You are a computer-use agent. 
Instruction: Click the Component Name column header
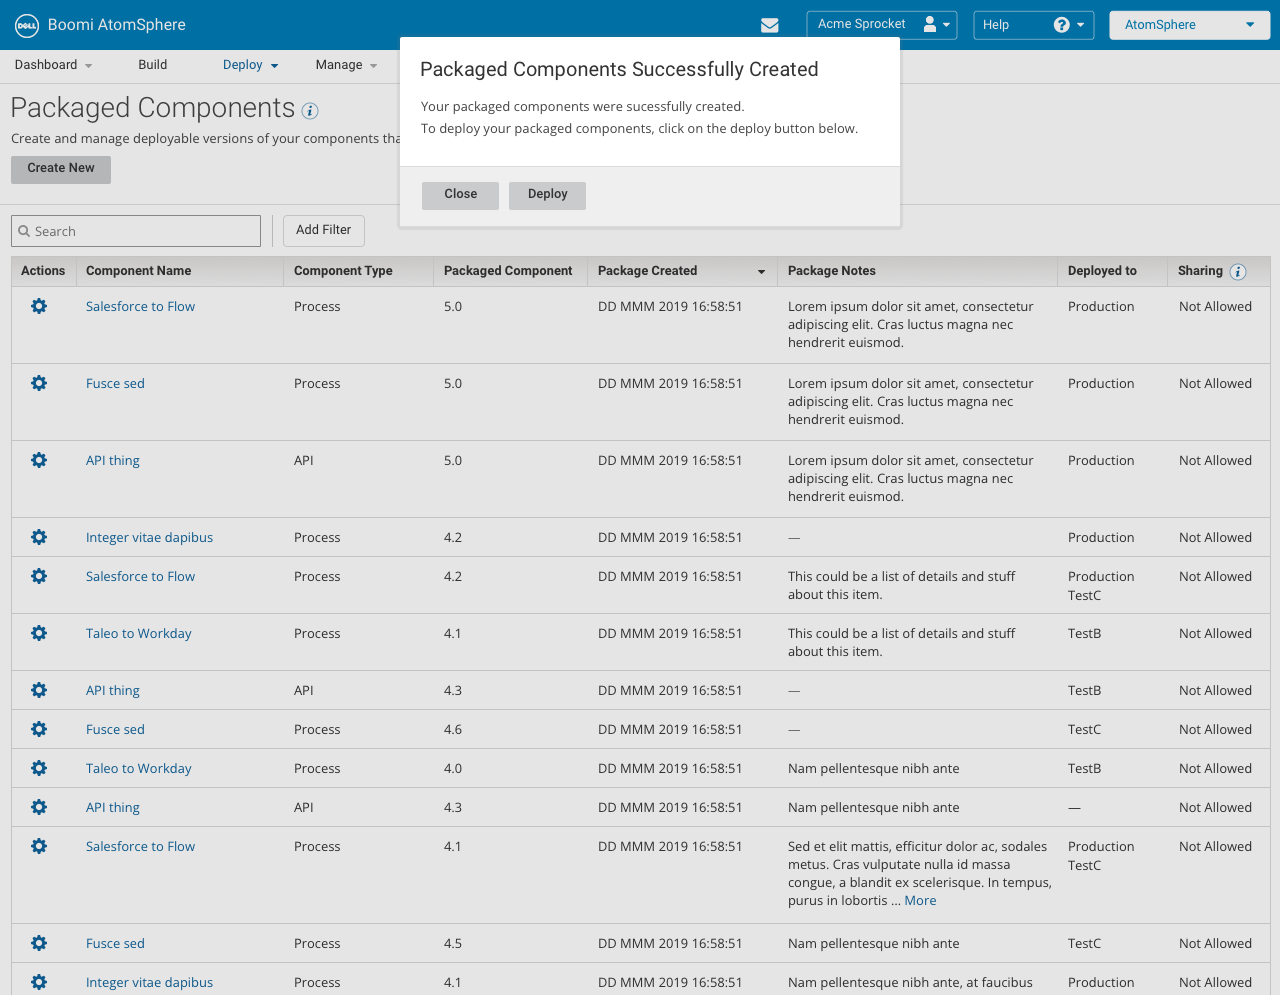point(138,271)
